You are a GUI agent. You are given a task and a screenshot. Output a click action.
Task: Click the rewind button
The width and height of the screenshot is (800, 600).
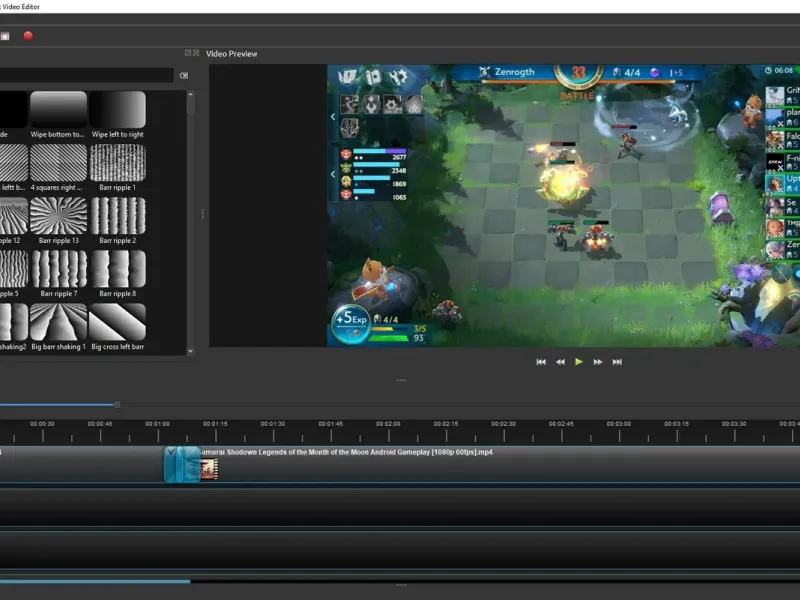point(560,362)
